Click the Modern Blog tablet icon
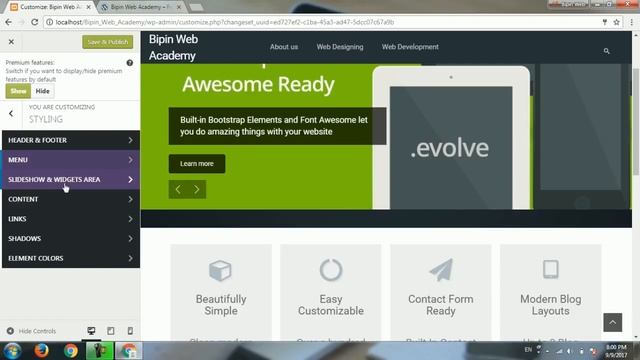Image resolution: width=640 pixels, height=360 pixels. [x=551, y=269]
